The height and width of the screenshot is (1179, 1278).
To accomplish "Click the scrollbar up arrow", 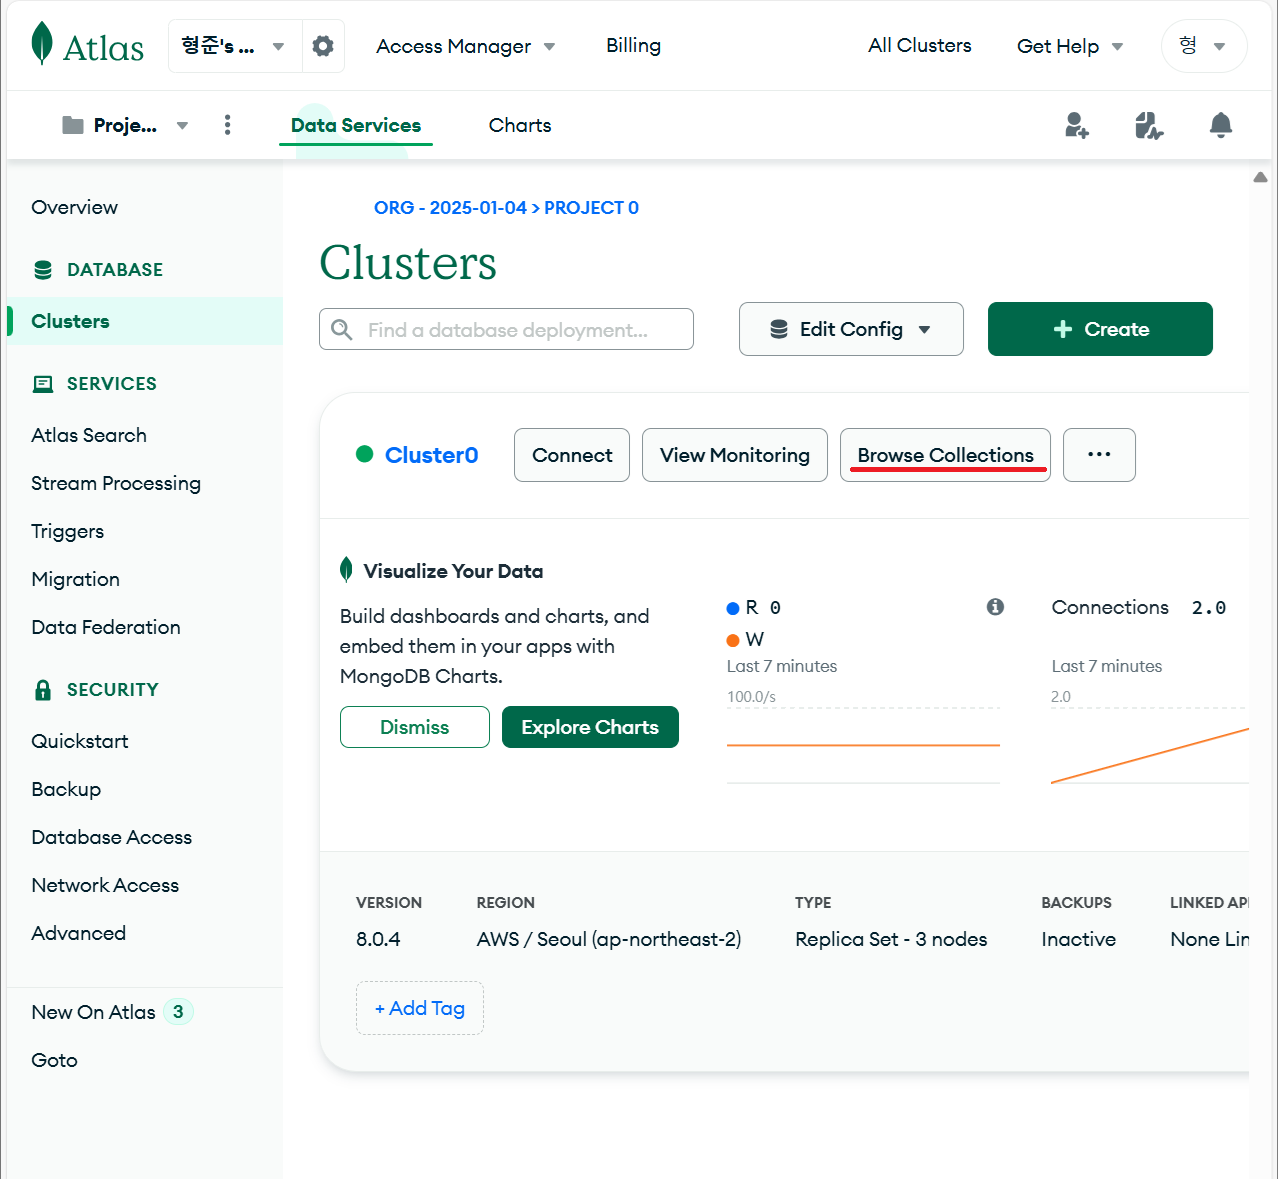I will point(1260,177).
